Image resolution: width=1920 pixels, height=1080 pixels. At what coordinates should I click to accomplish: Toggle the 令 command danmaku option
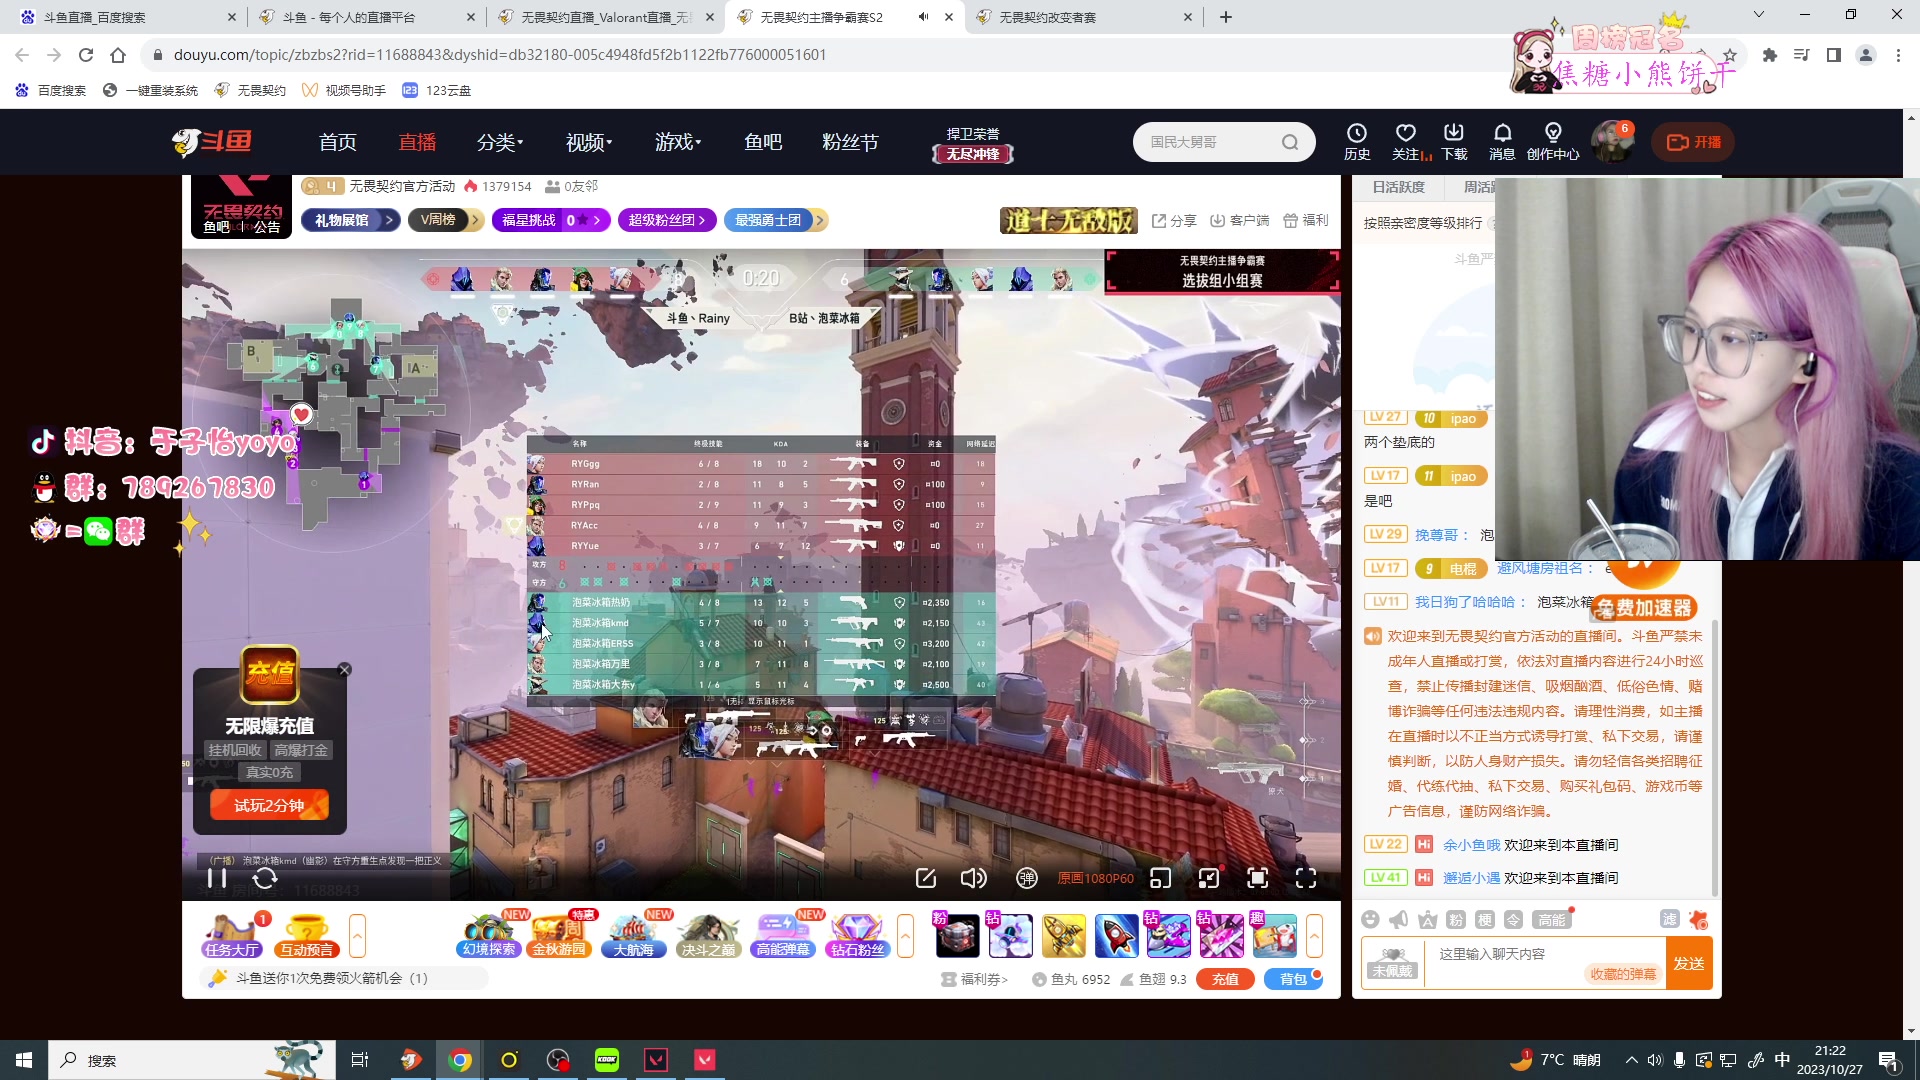[1514, 920]
